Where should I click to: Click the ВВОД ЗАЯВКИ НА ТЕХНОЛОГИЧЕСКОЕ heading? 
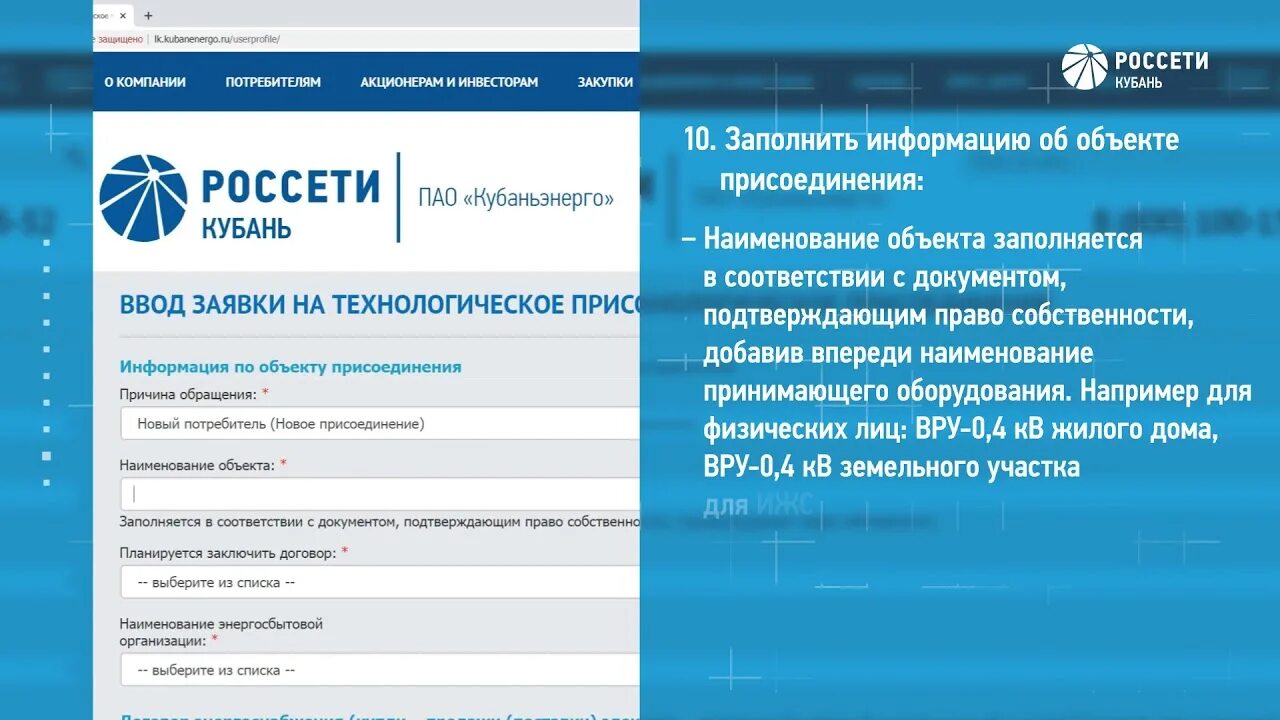pos(379,305)
